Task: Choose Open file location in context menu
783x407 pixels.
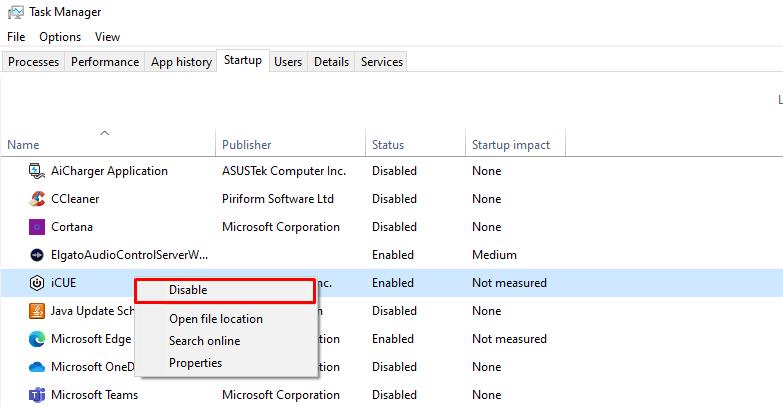Action: click(215, 319)
